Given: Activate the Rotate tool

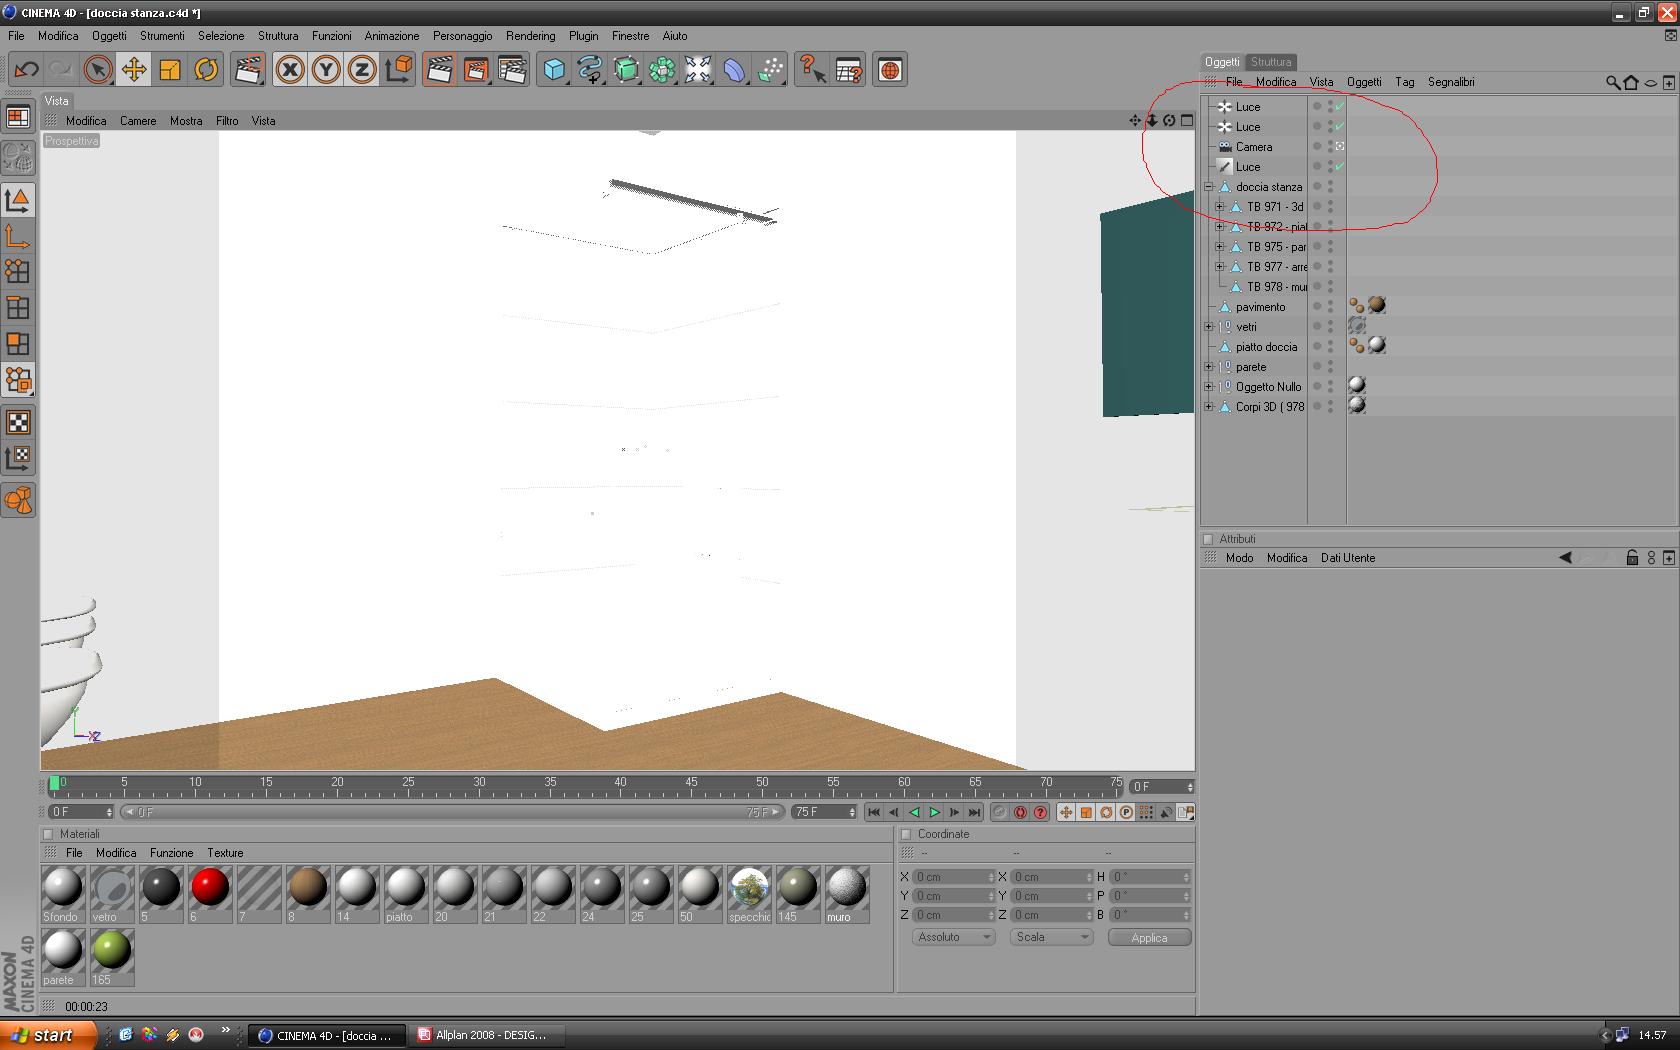Looking at the screenshot, I should [206, 70].
